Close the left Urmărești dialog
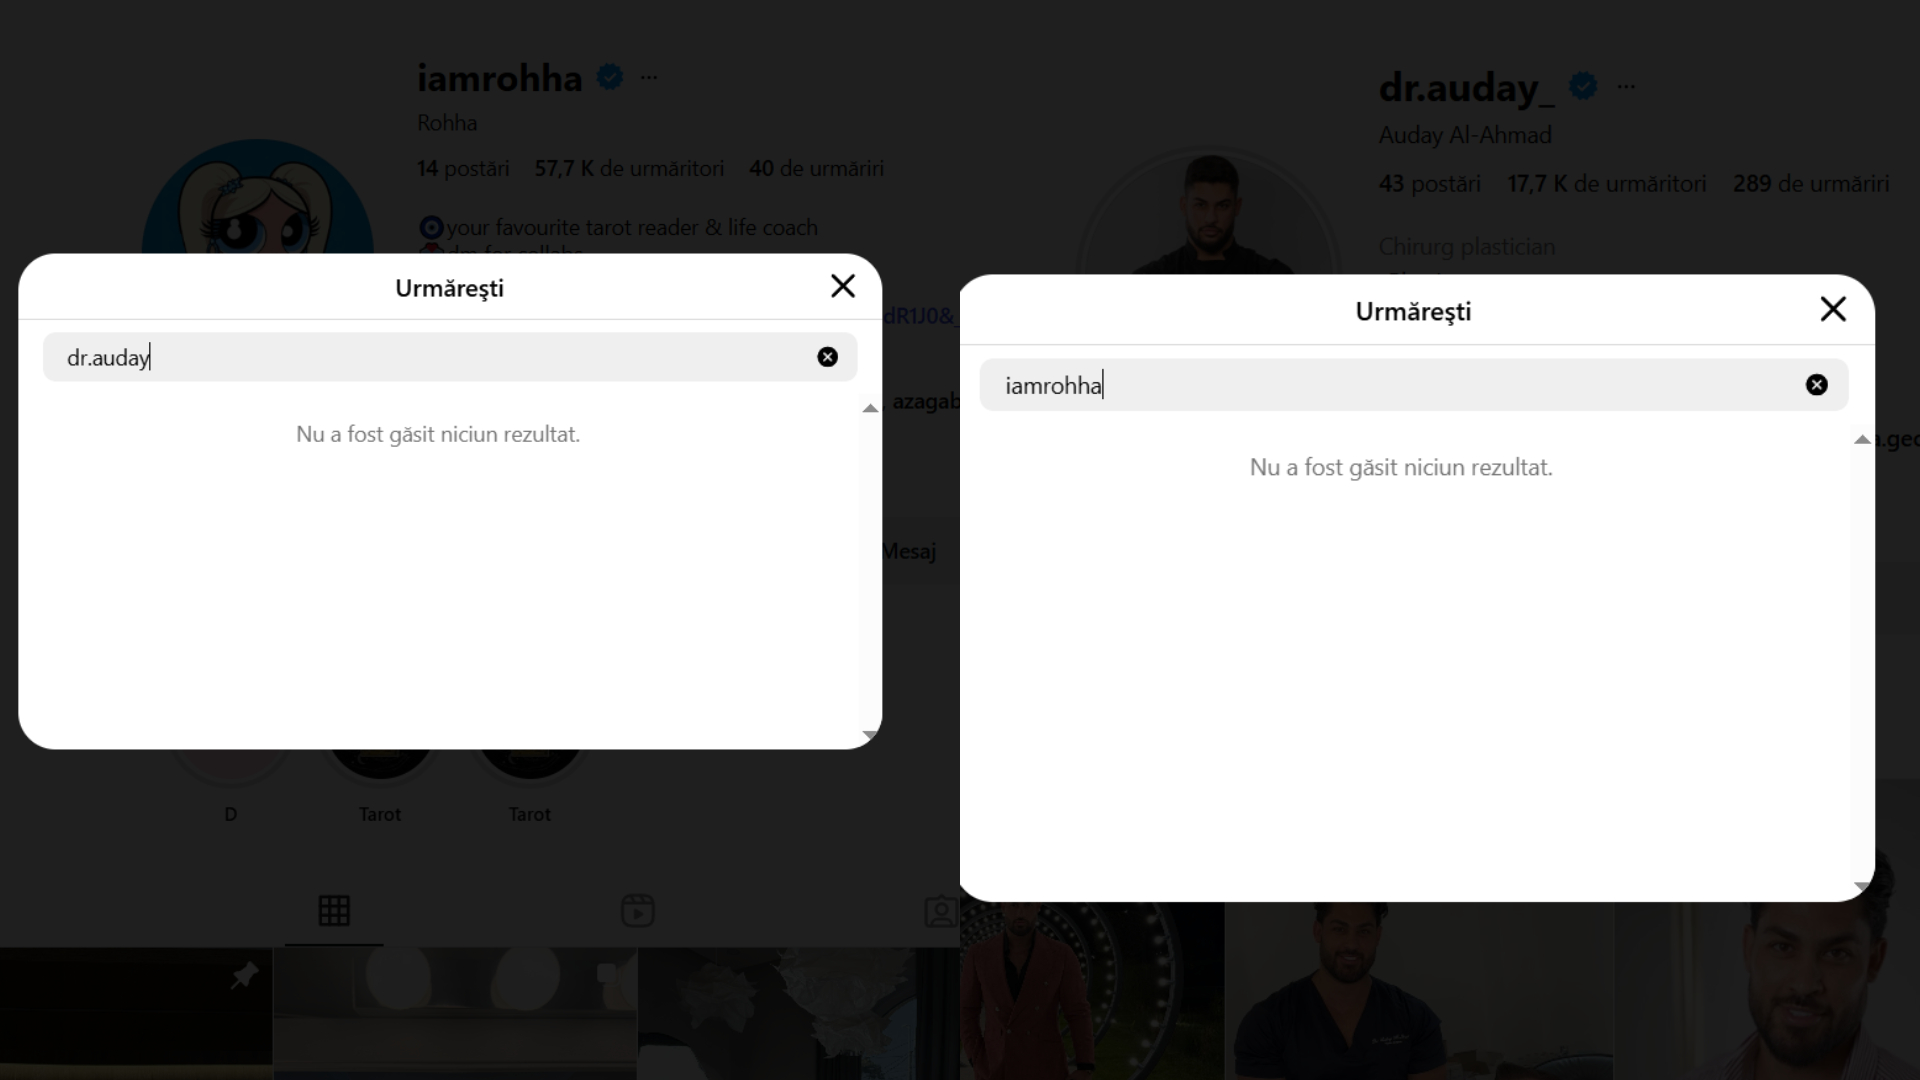1920x1080 pixels. pyautogui.click(x=843, y=287)
